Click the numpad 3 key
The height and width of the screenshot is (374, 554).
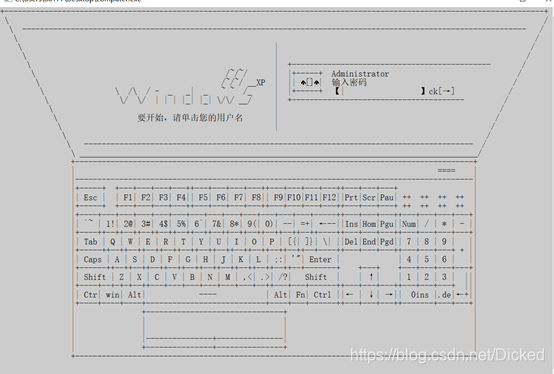444,277
